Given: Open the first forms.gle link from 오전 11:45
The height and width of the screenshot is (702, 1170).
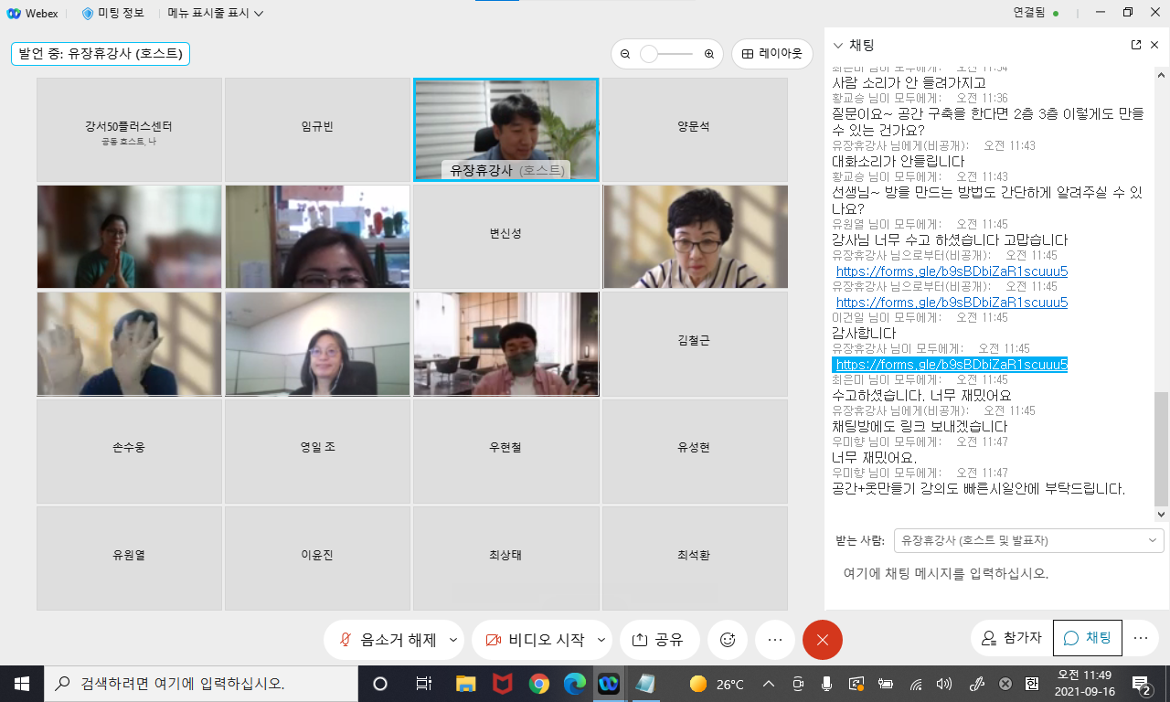Looking at the screenshot, I should 951,271.
